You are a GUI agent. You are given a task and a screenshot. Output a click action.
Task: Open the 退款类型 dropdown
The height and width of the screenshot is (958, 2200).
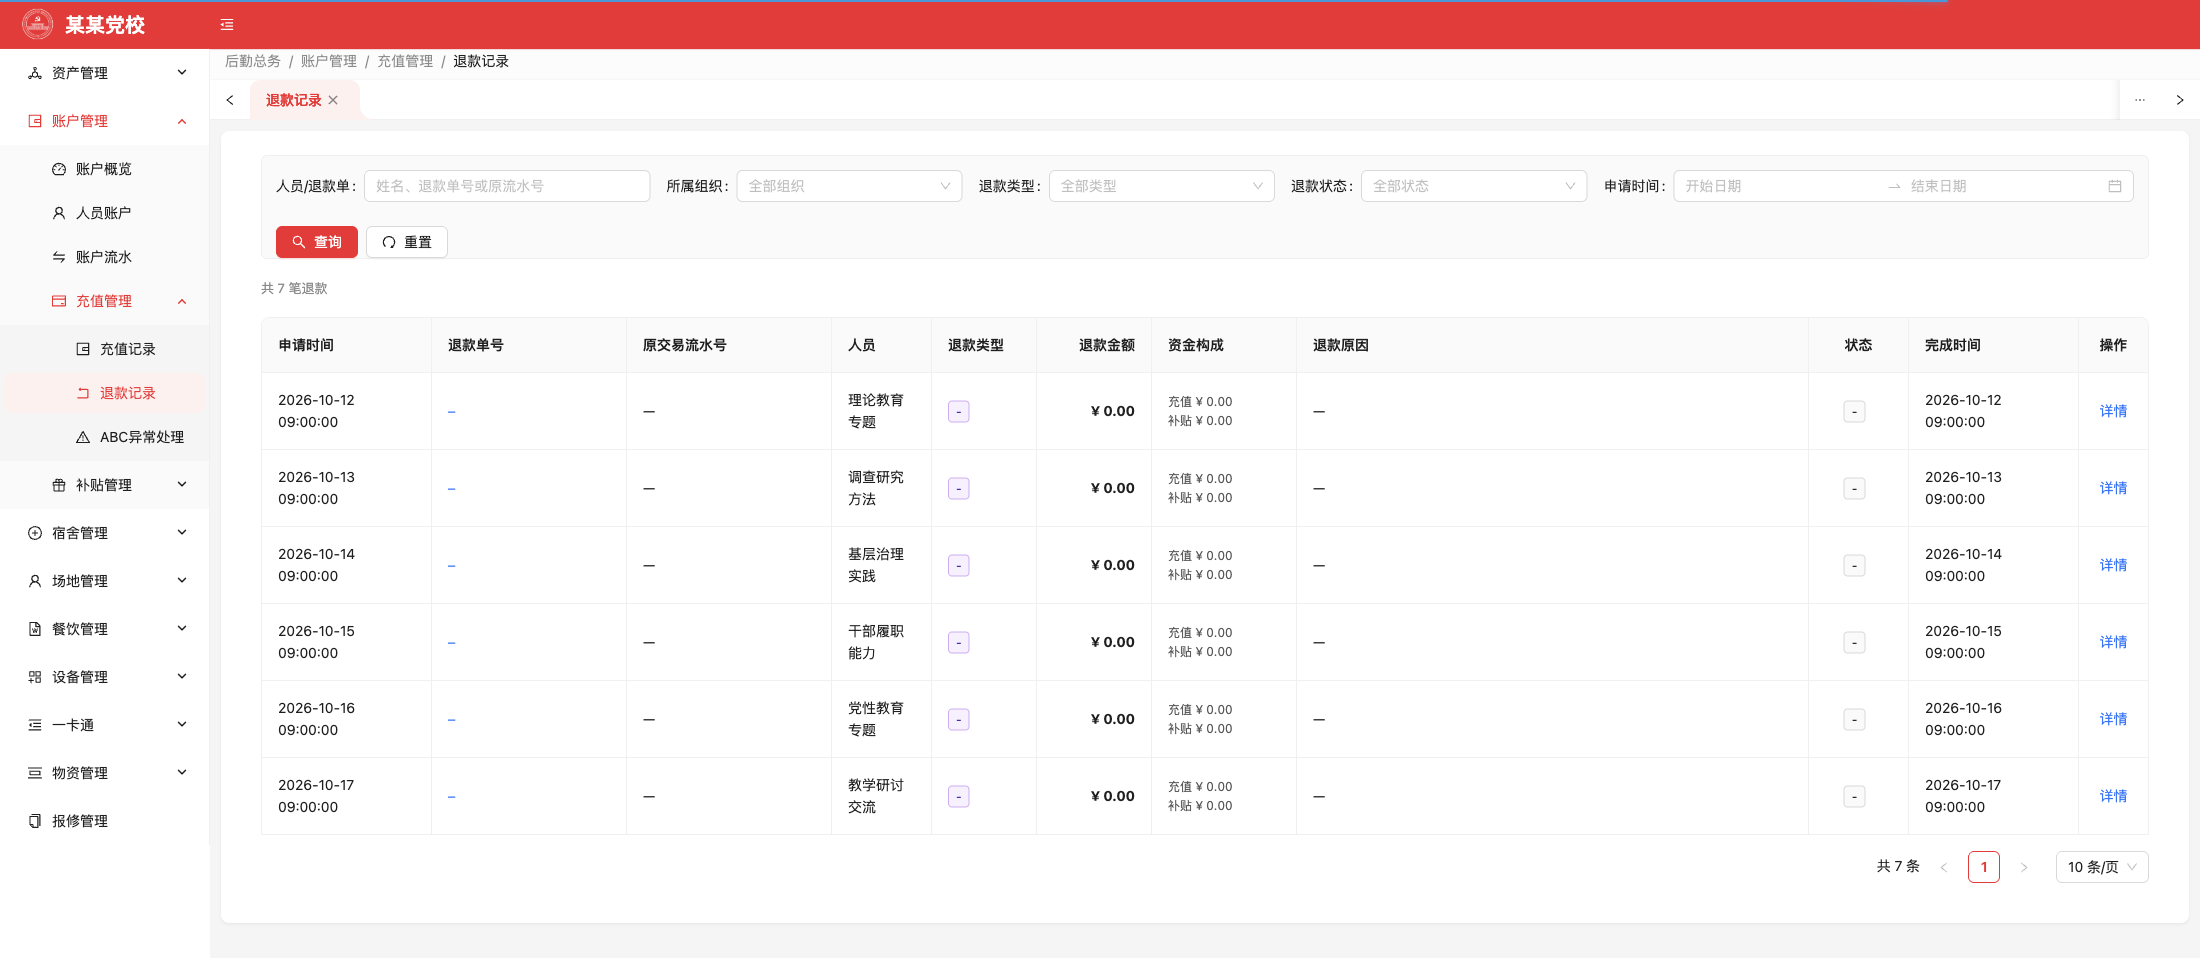pyautogui.click(x=1161, y=186)
